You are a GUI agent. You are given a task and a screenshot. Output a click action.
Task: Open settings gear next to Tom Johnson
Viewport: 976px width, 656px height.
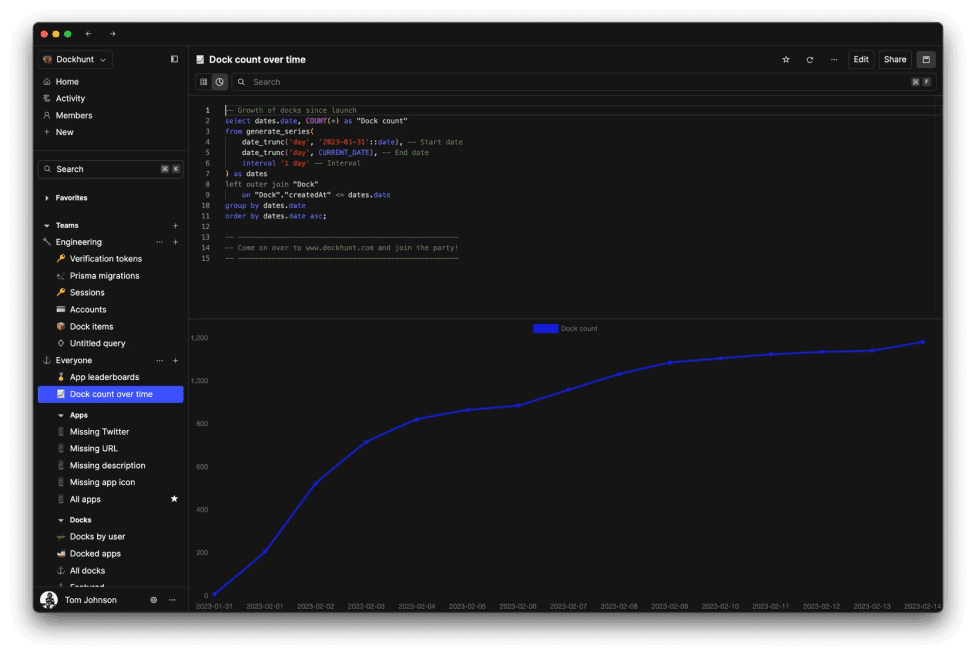(153, 599)
